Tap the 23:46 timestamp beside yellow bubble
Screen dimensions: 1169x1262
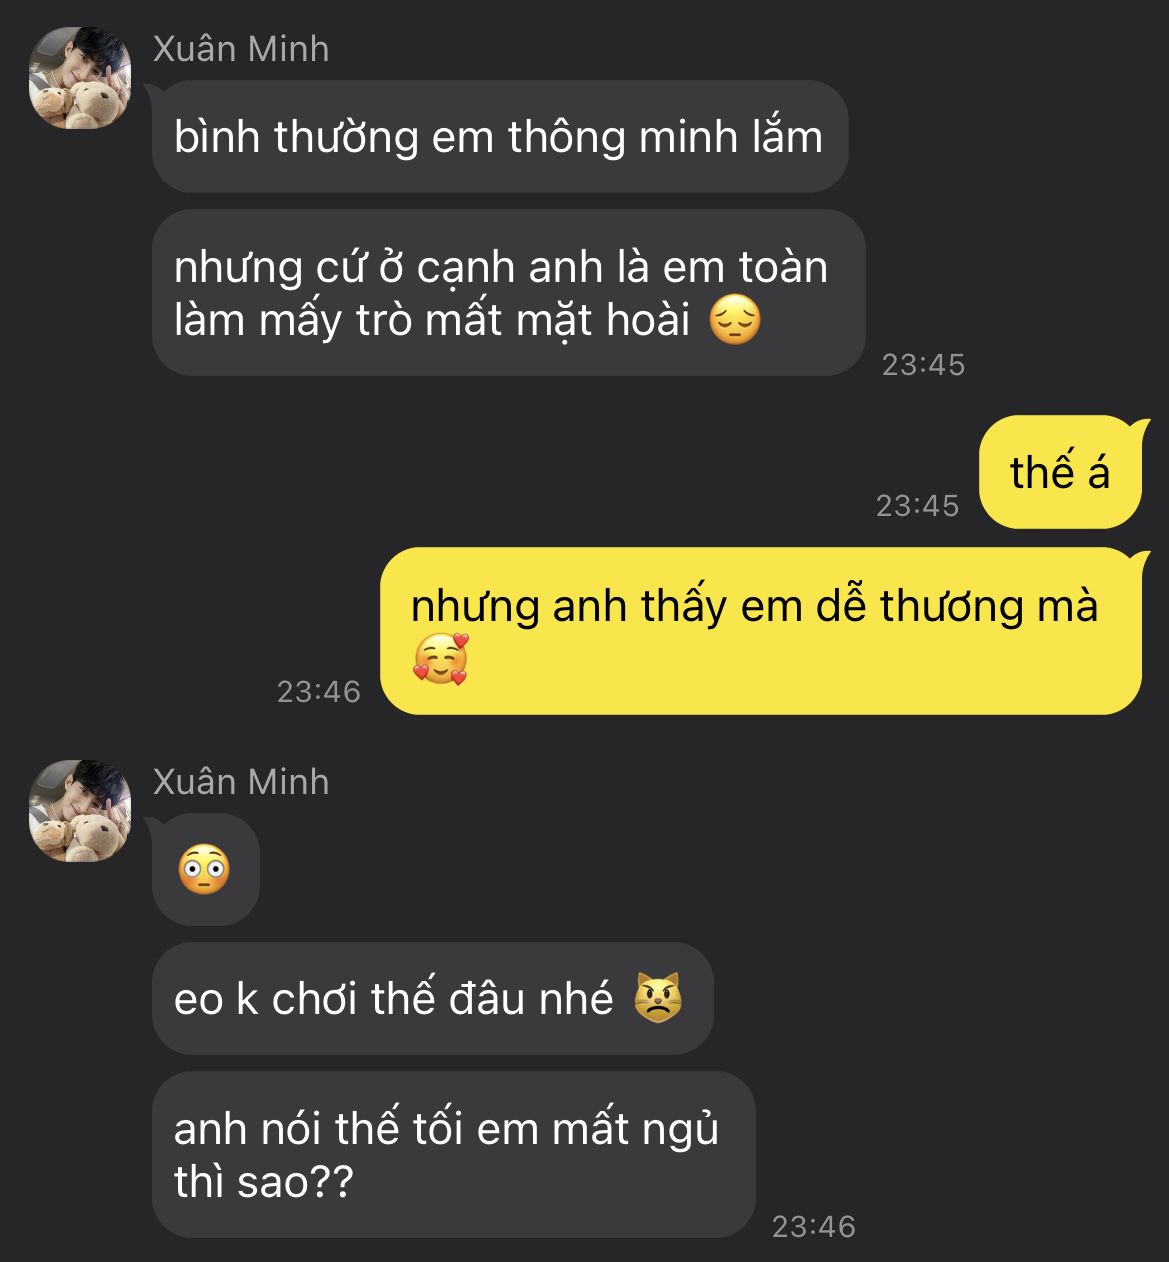click(x=318, y=692)
